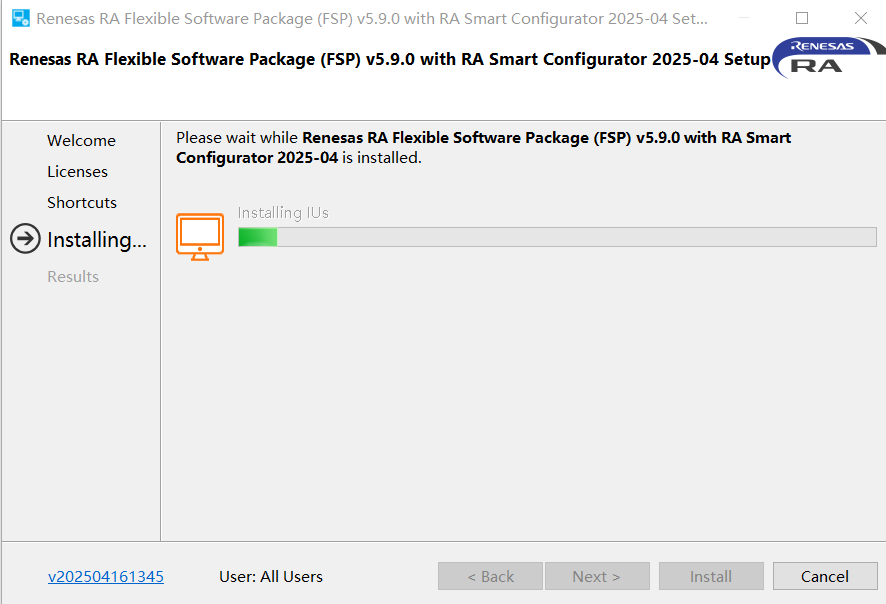Maximize the setup window
The image size is (886, 604).
tap(802, 18)
